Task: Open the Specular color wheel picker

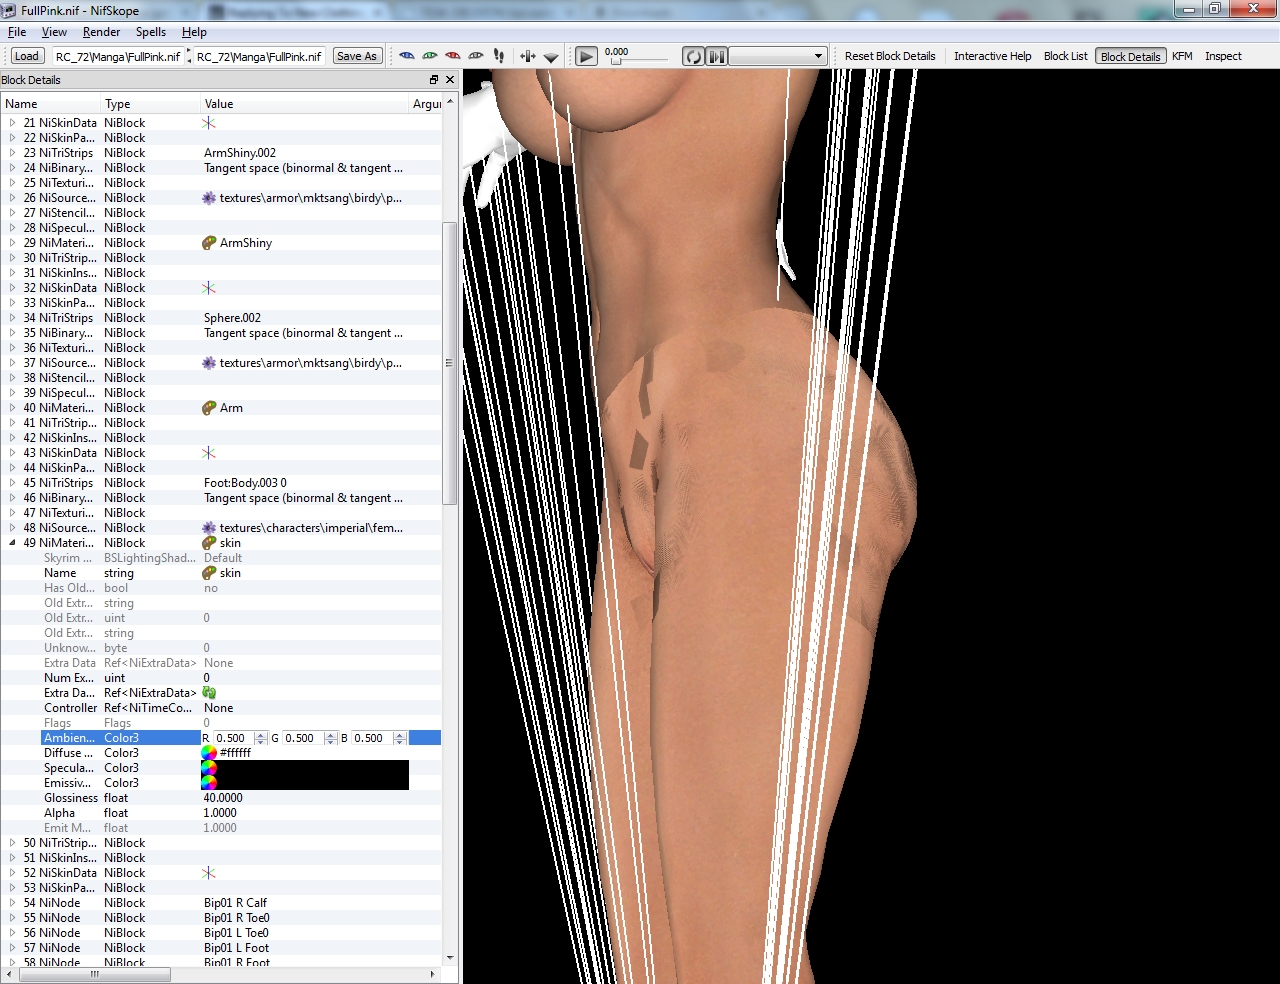Action: click(x=209, y=768)
